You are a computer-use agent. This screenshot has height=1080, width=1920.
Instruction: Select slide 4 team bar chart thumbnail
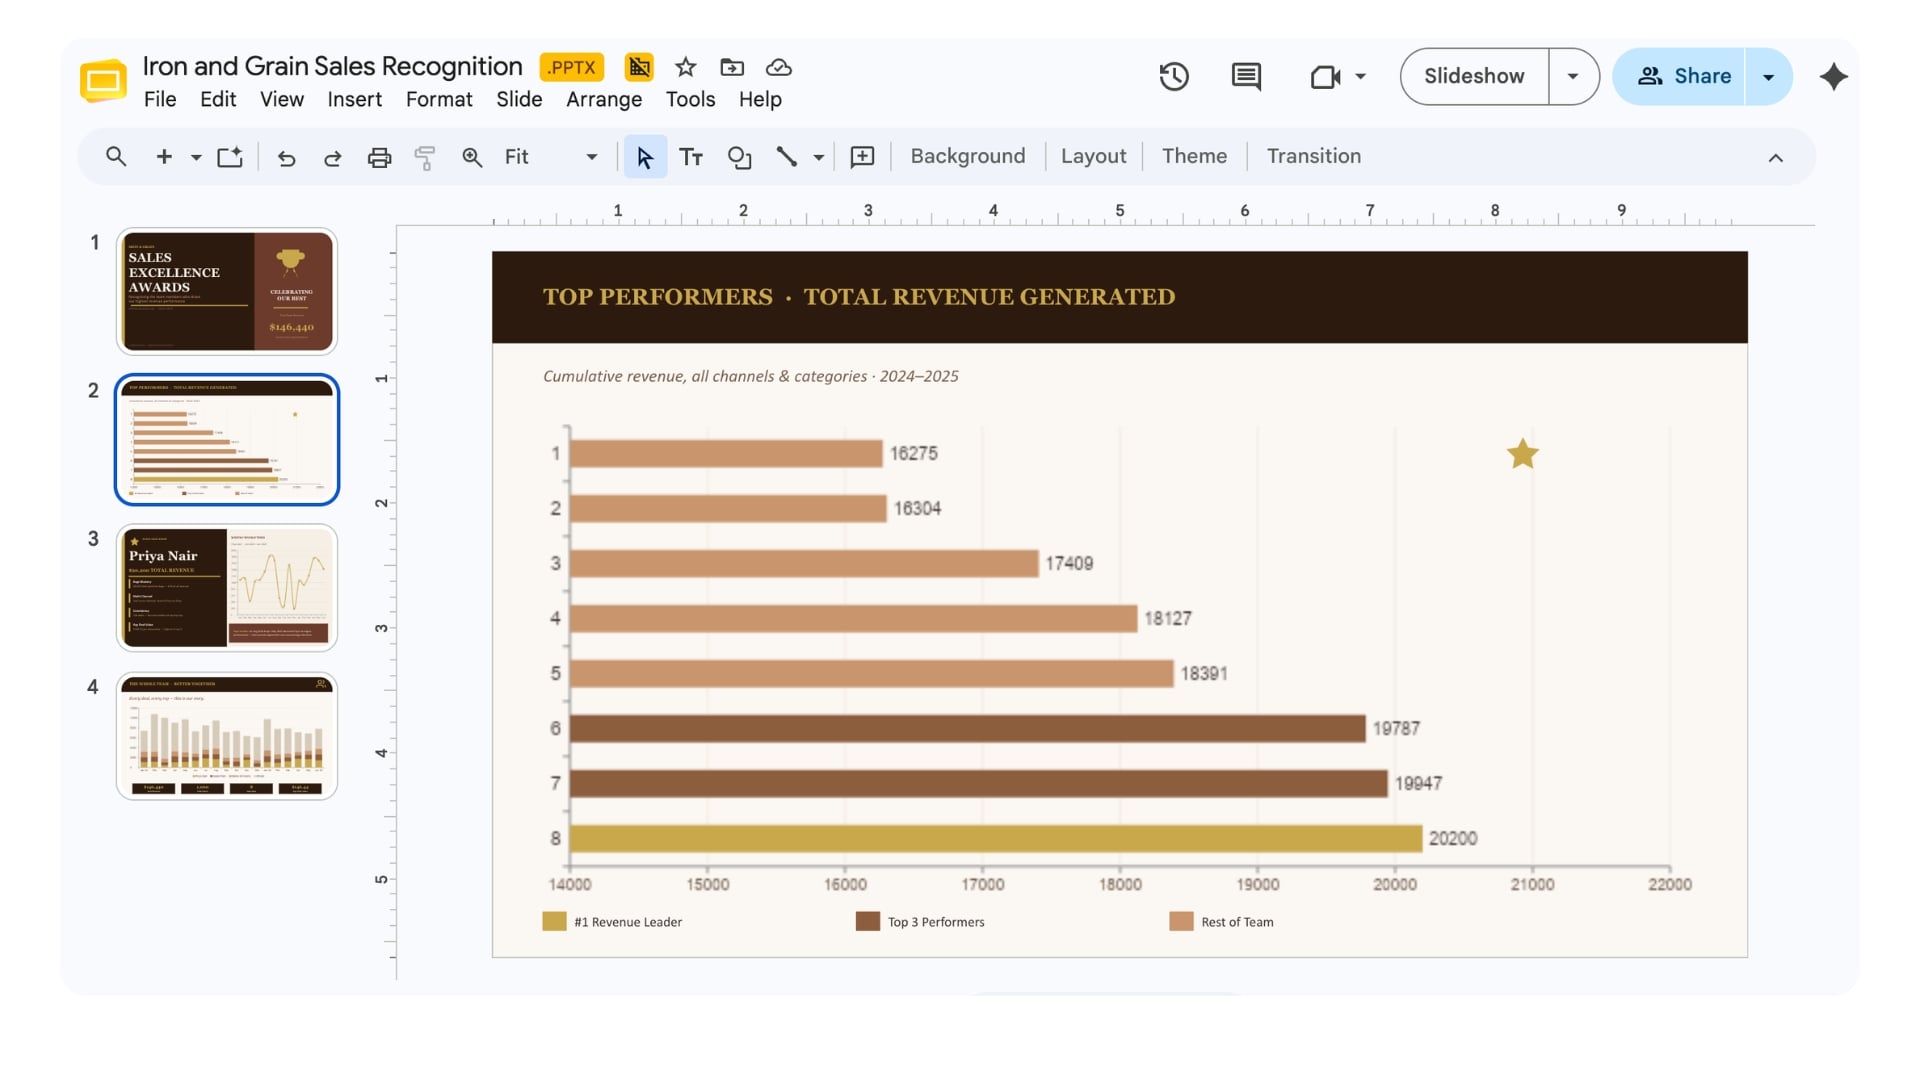[x=227, y=735]
